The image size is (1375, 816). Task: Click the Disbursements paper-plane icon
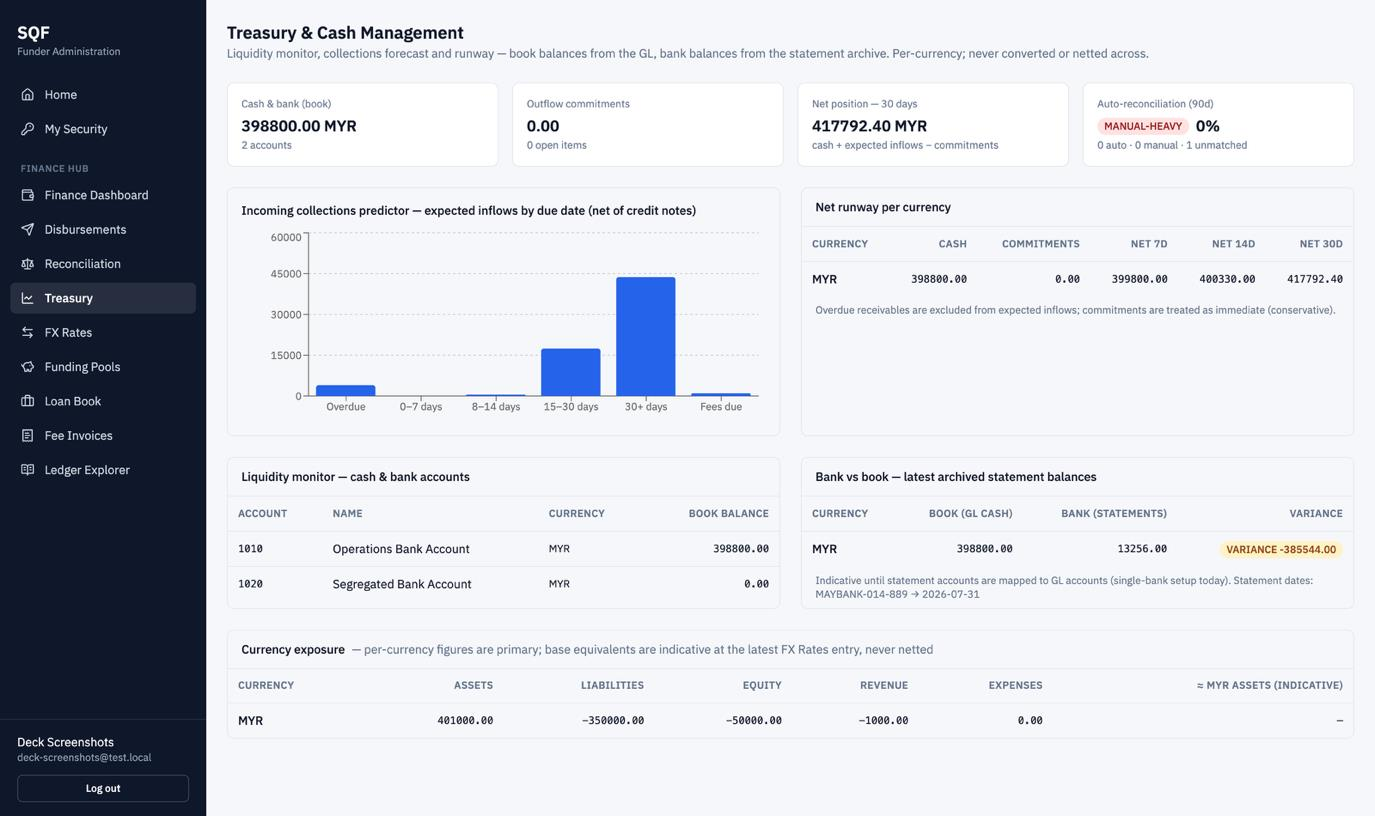[x=28, y=229]
